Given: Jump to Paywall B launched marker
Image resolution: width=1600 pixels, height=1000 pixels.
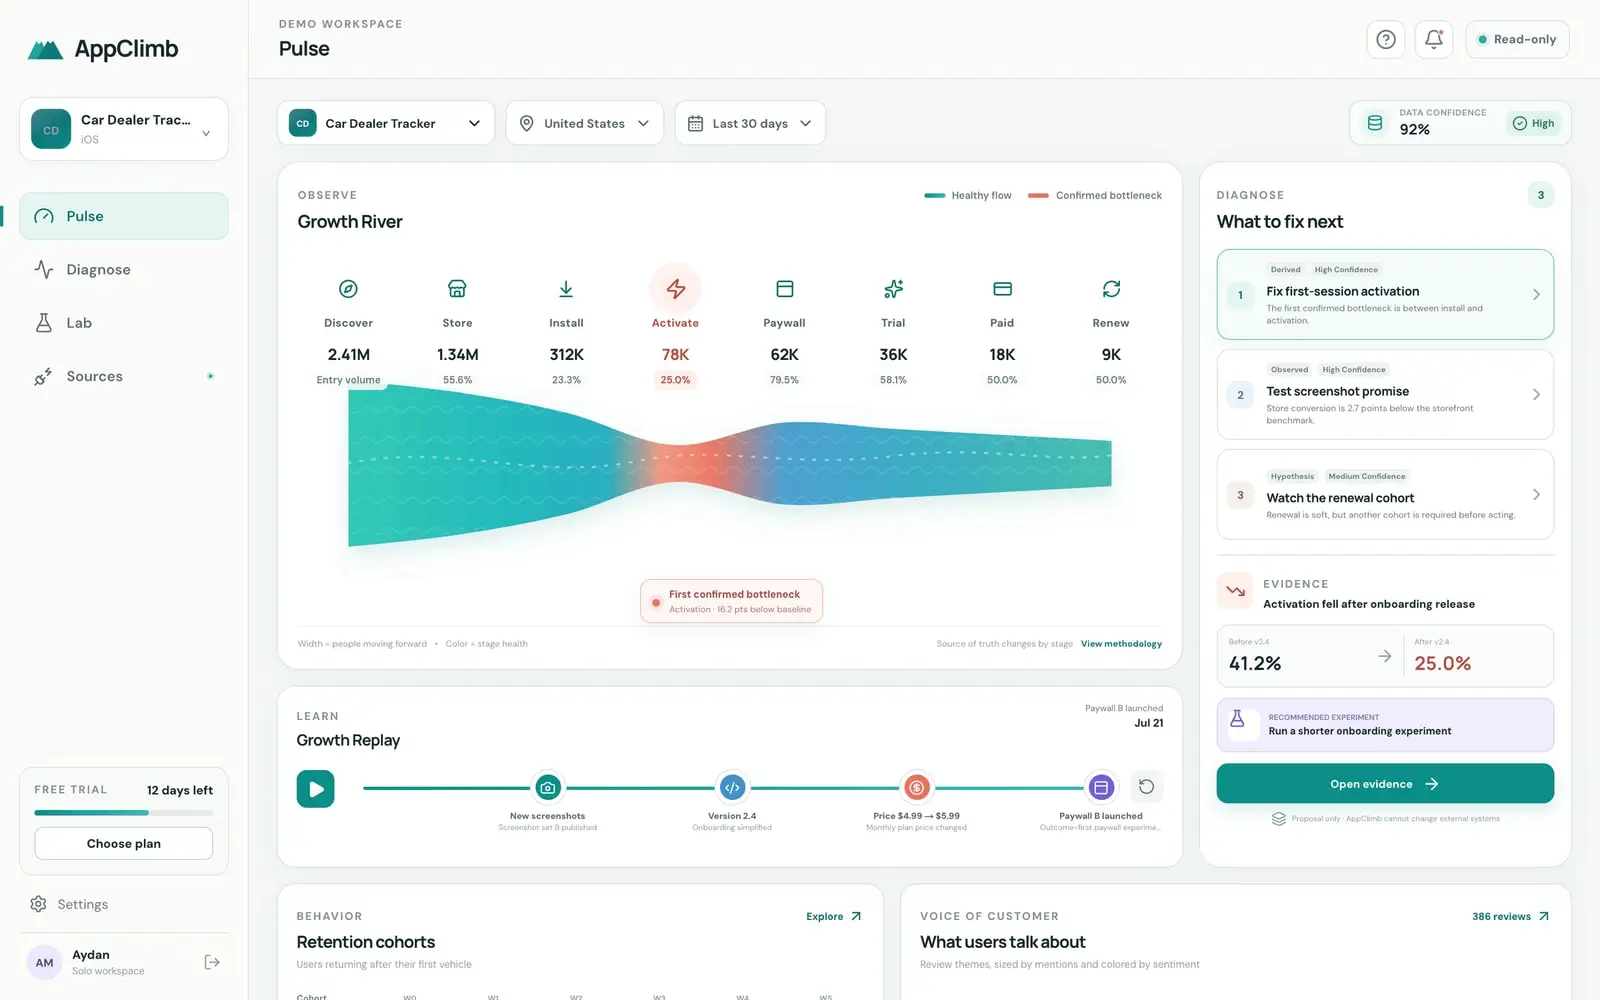Looking at the screenshot, I should 1101,788.
